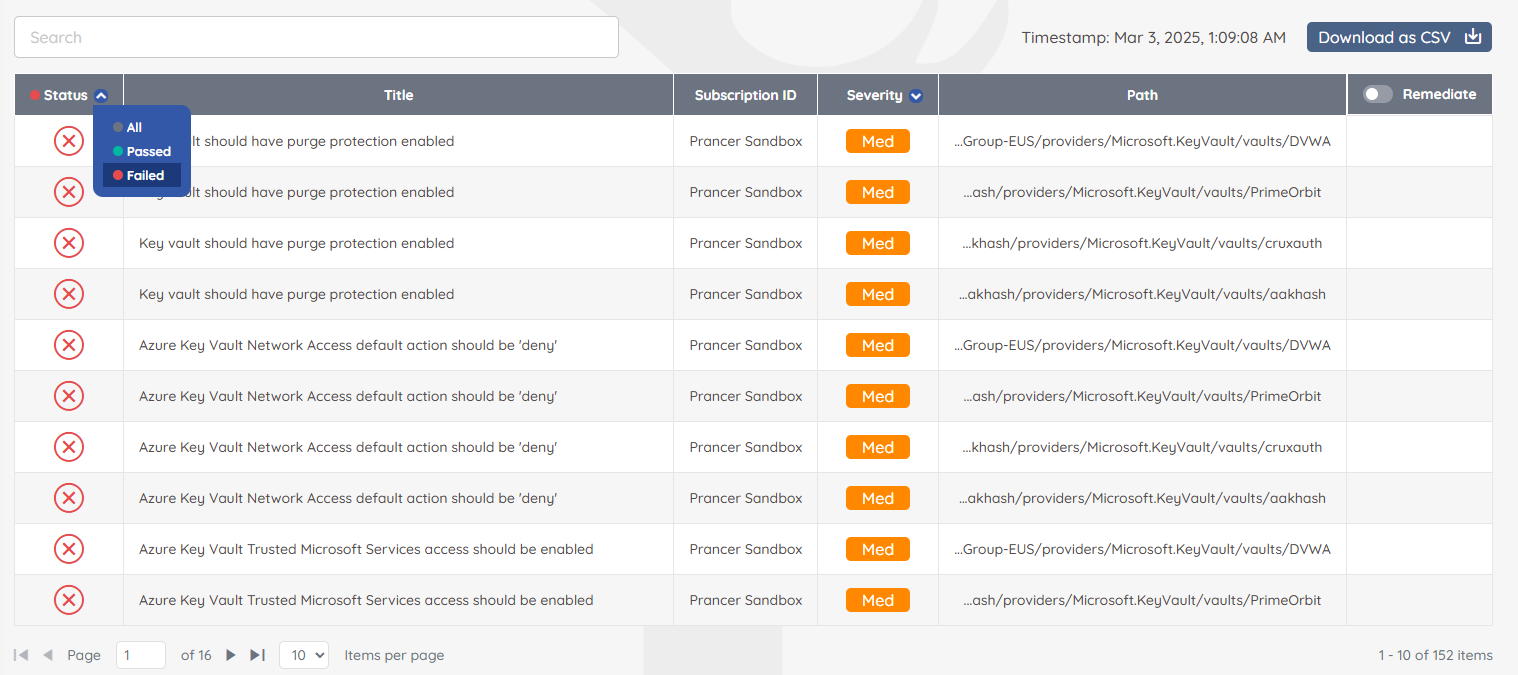The width and height of the screenshot is (1518, 675).
Task: Click failed icon for Network Access DVWA row
Action: (x=68, y=345)
